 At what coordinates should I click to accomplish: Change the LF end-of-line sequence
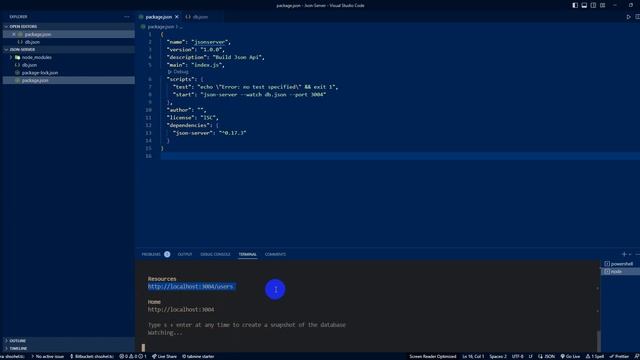tap(531, 356)
